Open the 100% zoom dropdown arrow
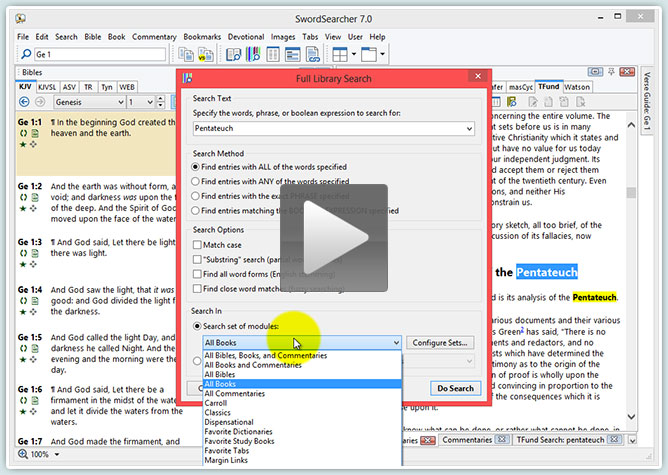This screenshot has height=475, width=668. [x=57, y=455]
